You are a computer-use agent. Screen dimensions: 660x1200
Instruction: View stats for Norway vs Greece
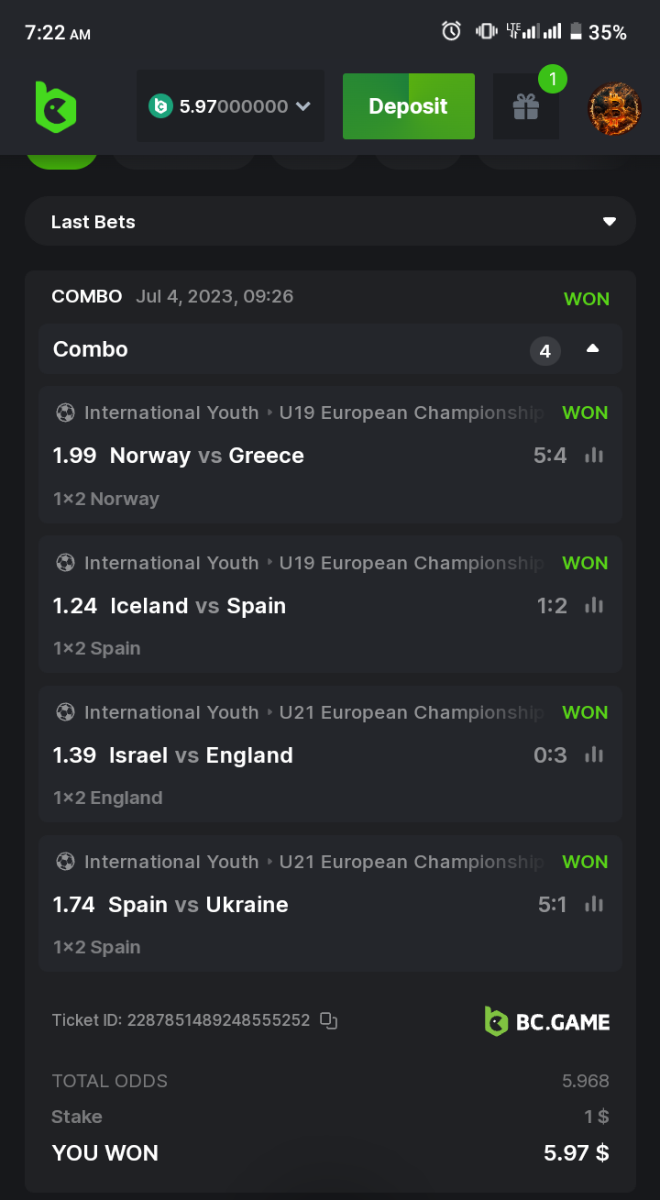tap(594, 456)
